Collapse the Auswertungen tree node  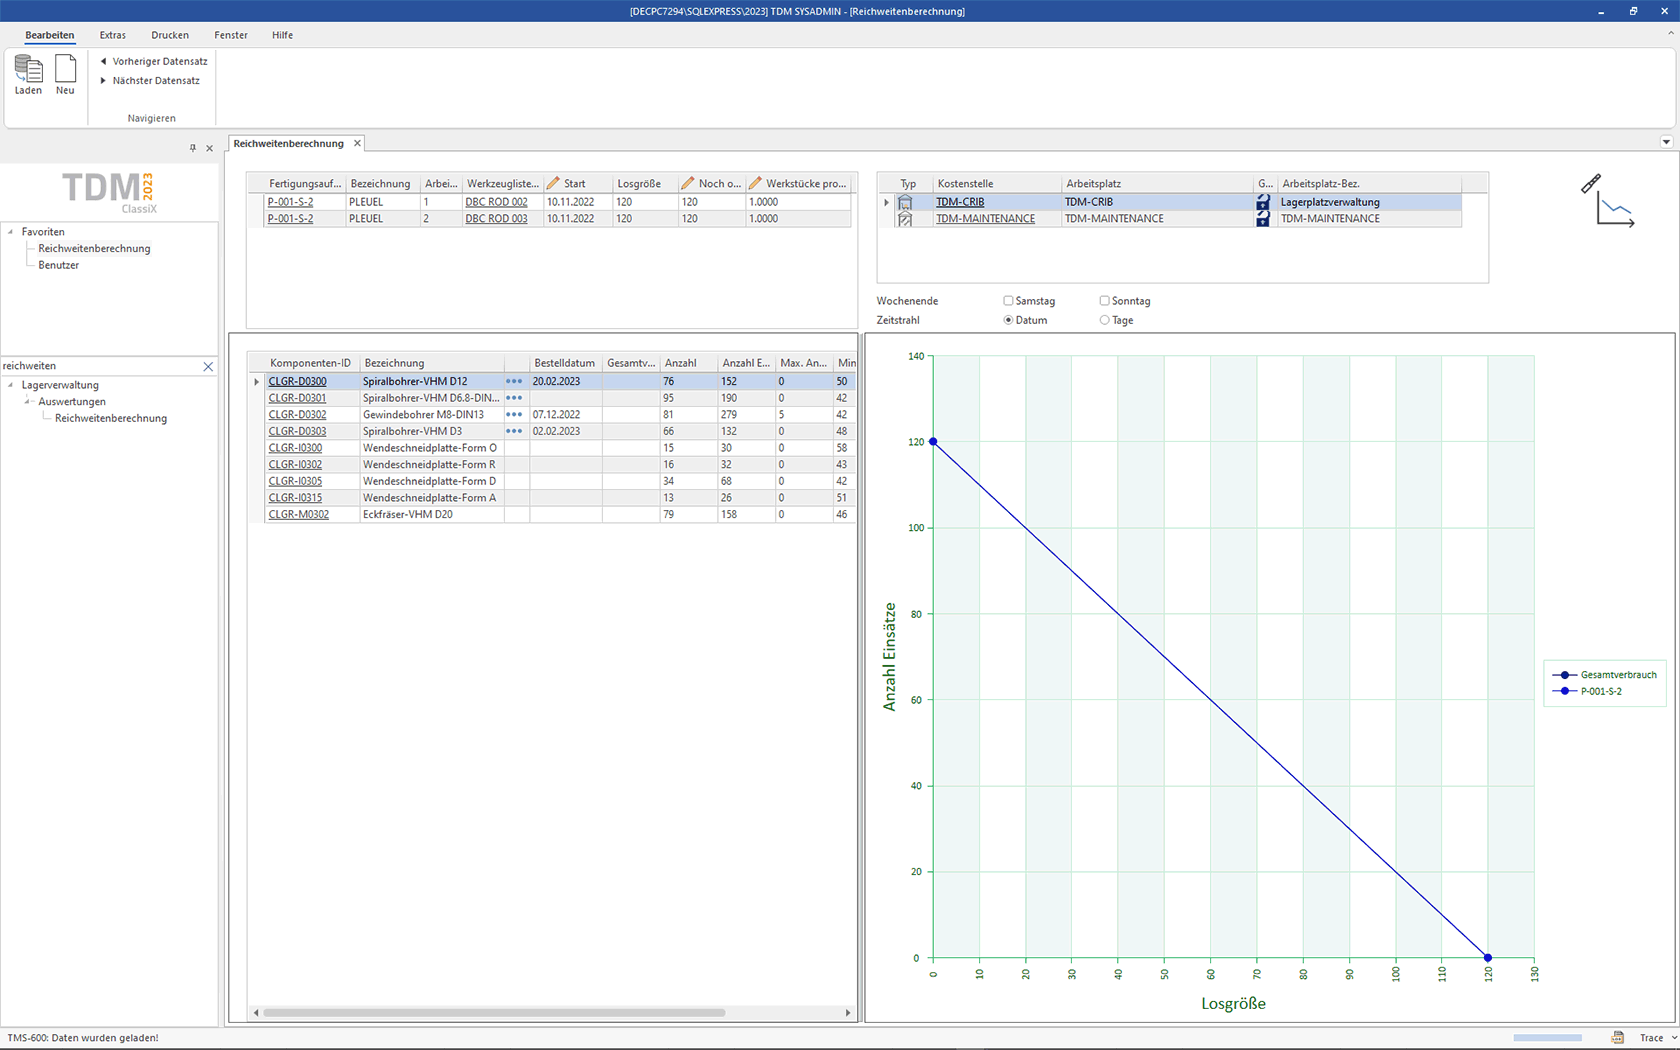click(28, 401)
